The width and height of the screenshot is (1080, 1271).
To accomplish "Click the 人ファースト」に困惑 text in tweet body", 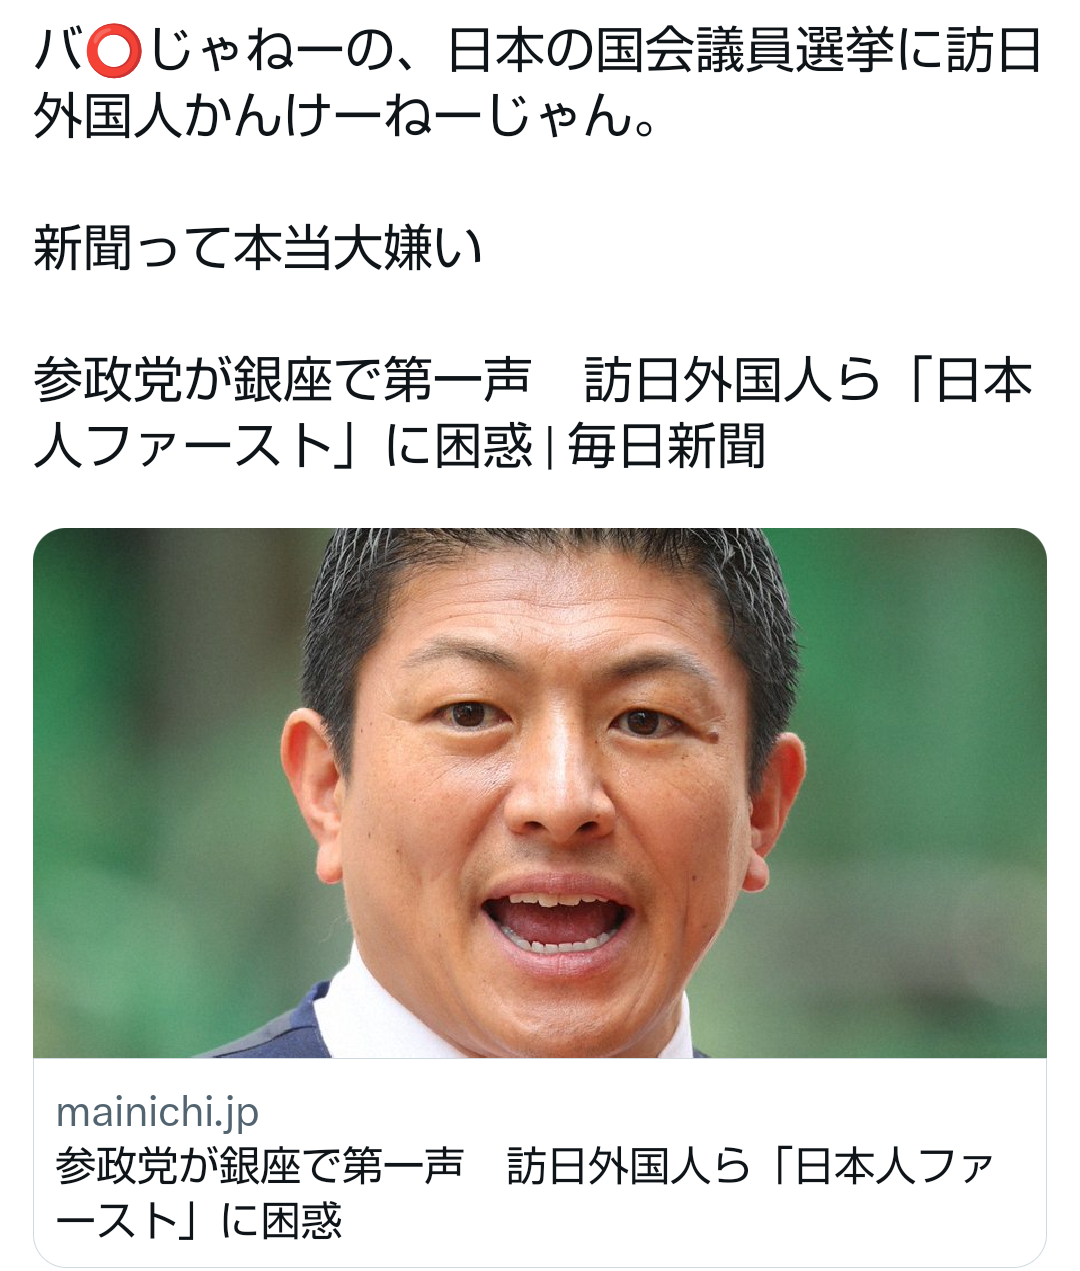I will click(x=284, y=446).
